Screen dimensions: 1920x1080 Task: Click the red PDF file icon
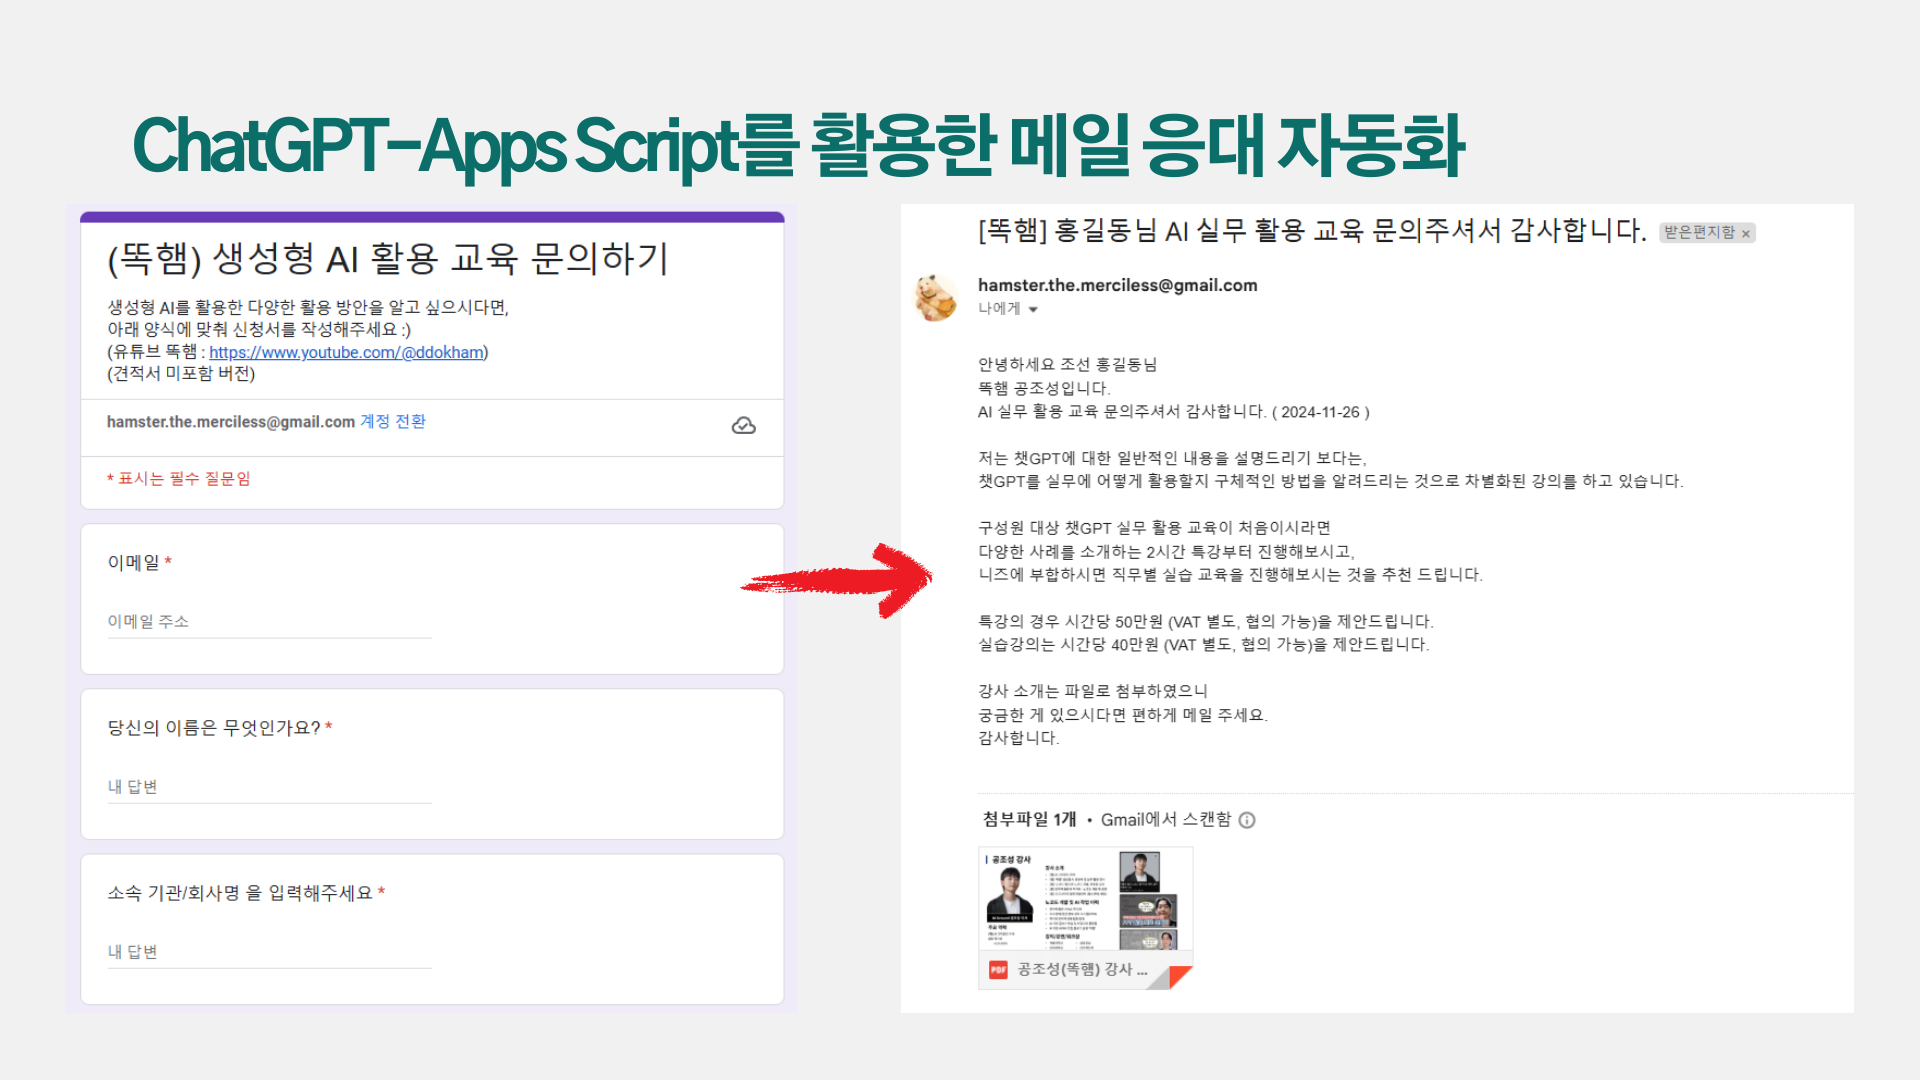pyautogui.click(x=997, y=969)
